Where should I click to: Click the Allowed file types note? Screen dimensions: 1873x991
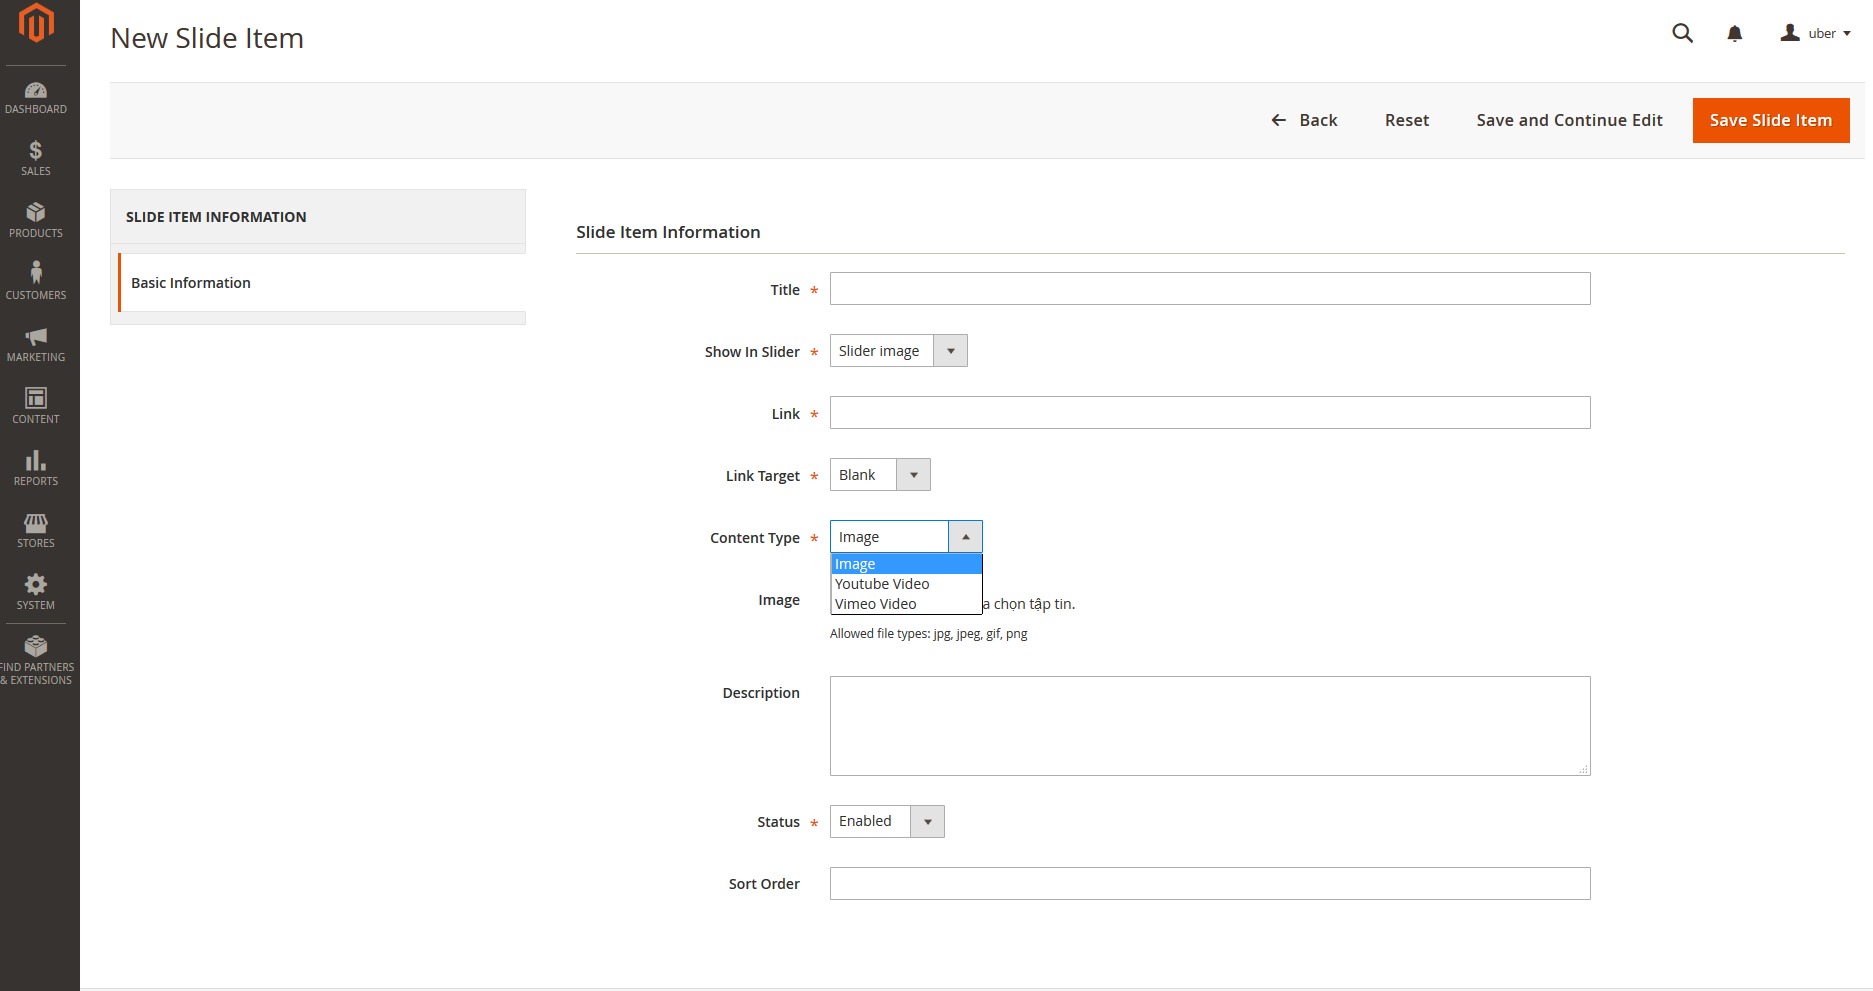[x=929, y=634]
